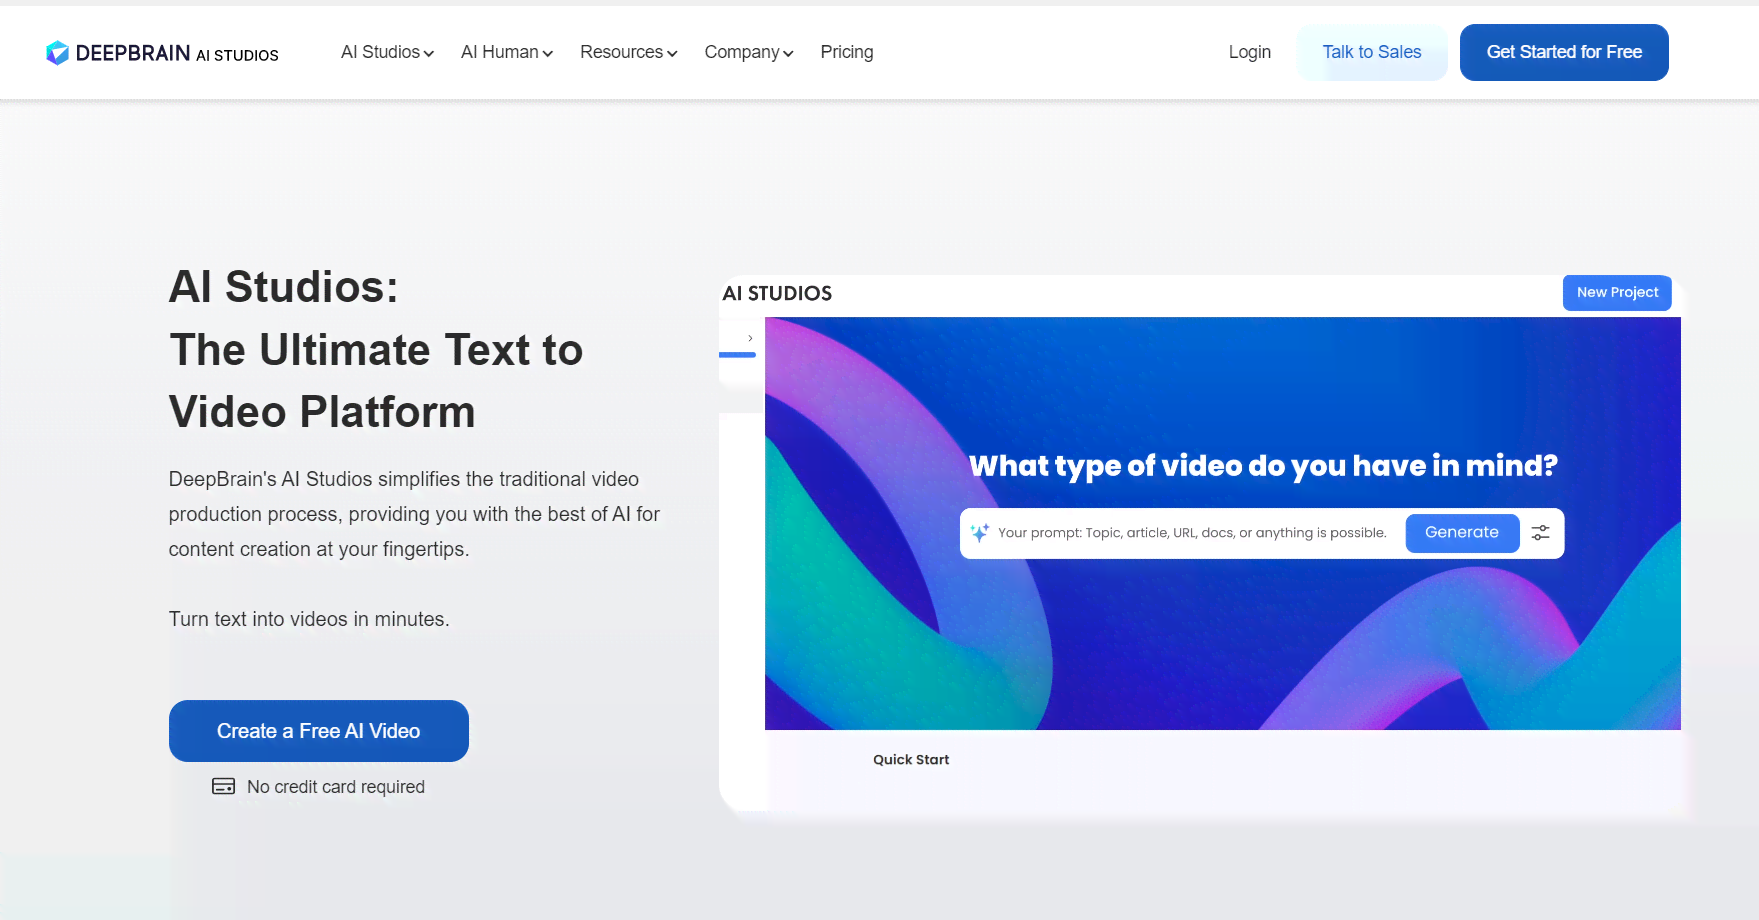Click the credit card icon
The width and height of the screenshot is (1759, 920).
pos(223,786)
